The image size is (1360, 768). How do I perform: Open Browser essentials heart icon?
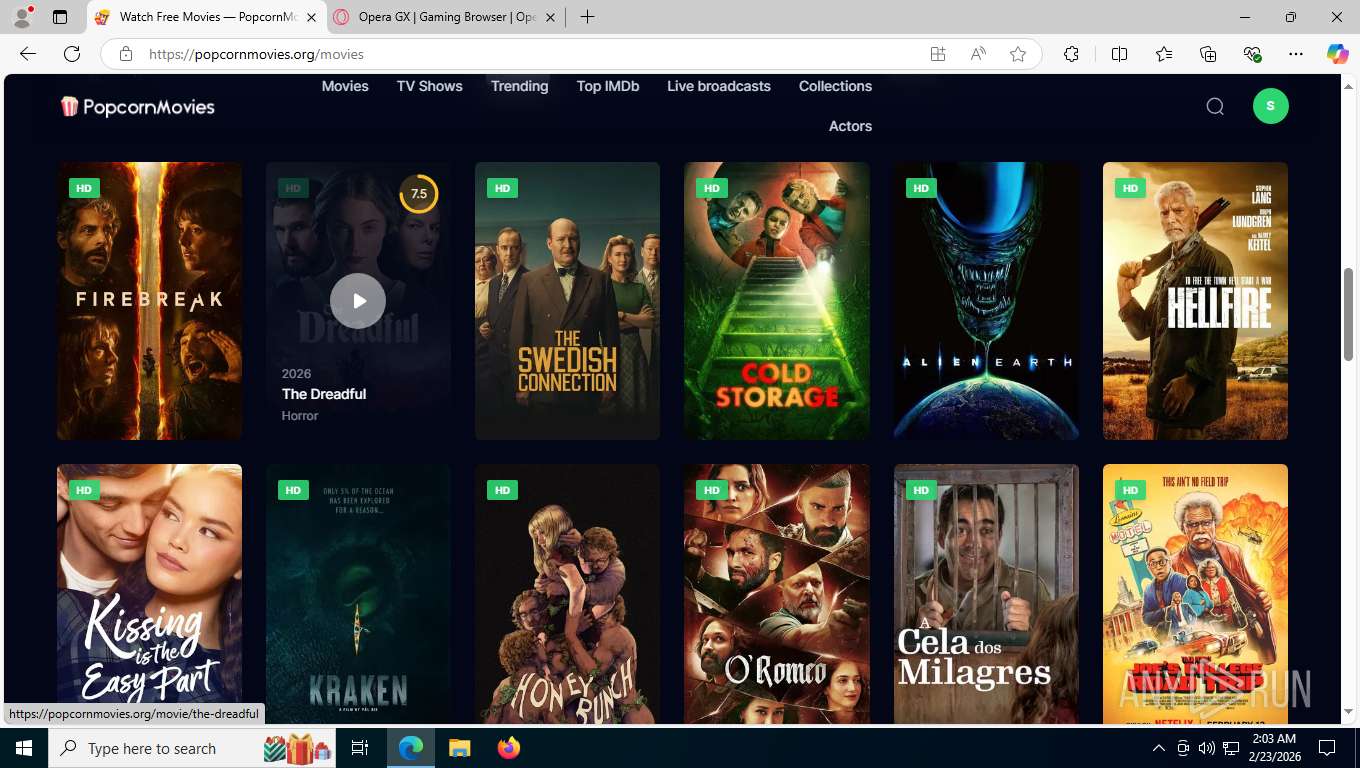tap(1252, 54)
